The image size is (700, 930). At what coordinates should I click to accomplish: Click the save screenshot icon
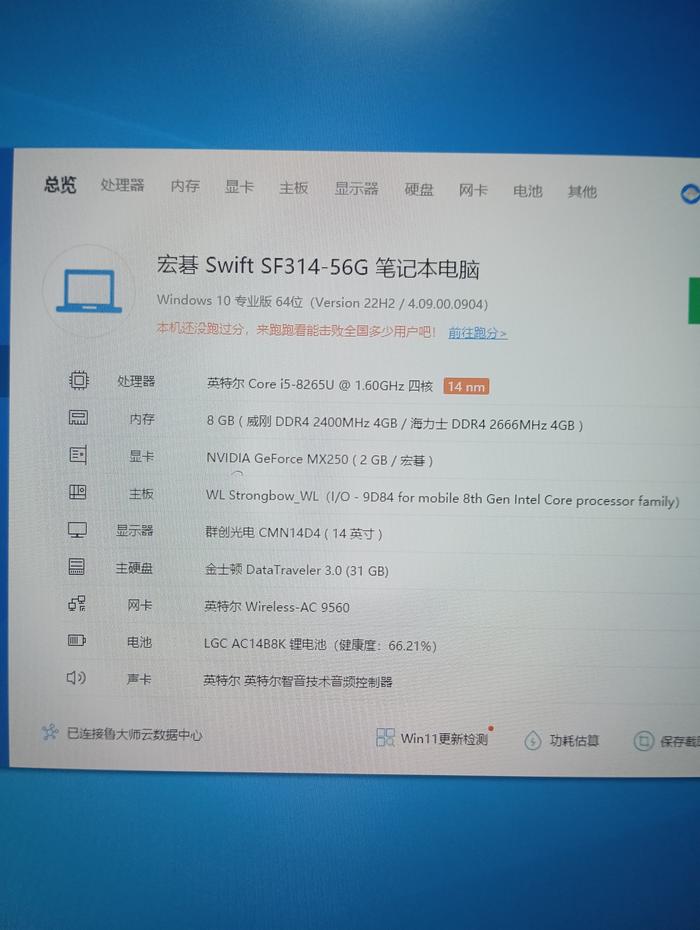click(x=643, y=741)
